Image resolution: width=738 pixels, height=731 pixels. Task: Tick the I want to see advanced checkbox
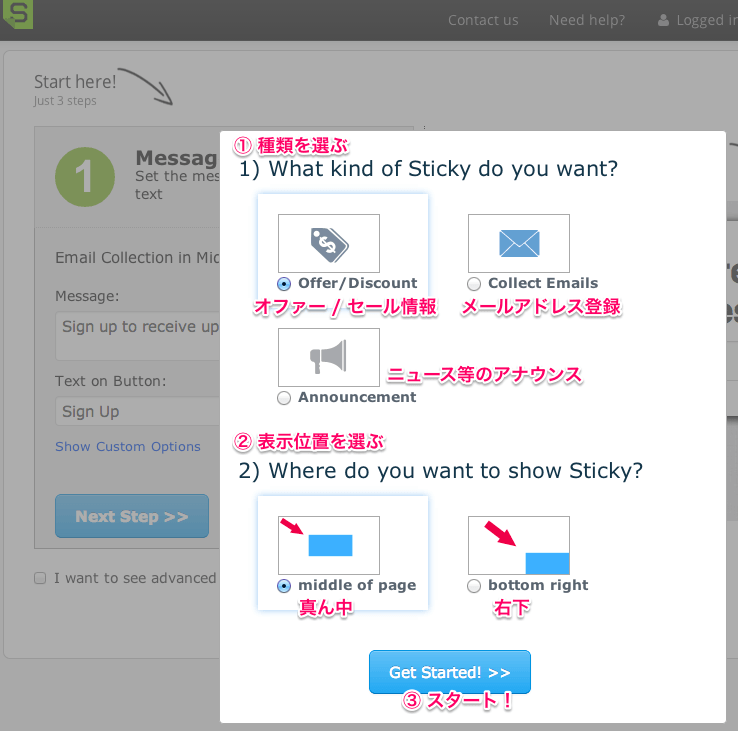click(40, 578)
